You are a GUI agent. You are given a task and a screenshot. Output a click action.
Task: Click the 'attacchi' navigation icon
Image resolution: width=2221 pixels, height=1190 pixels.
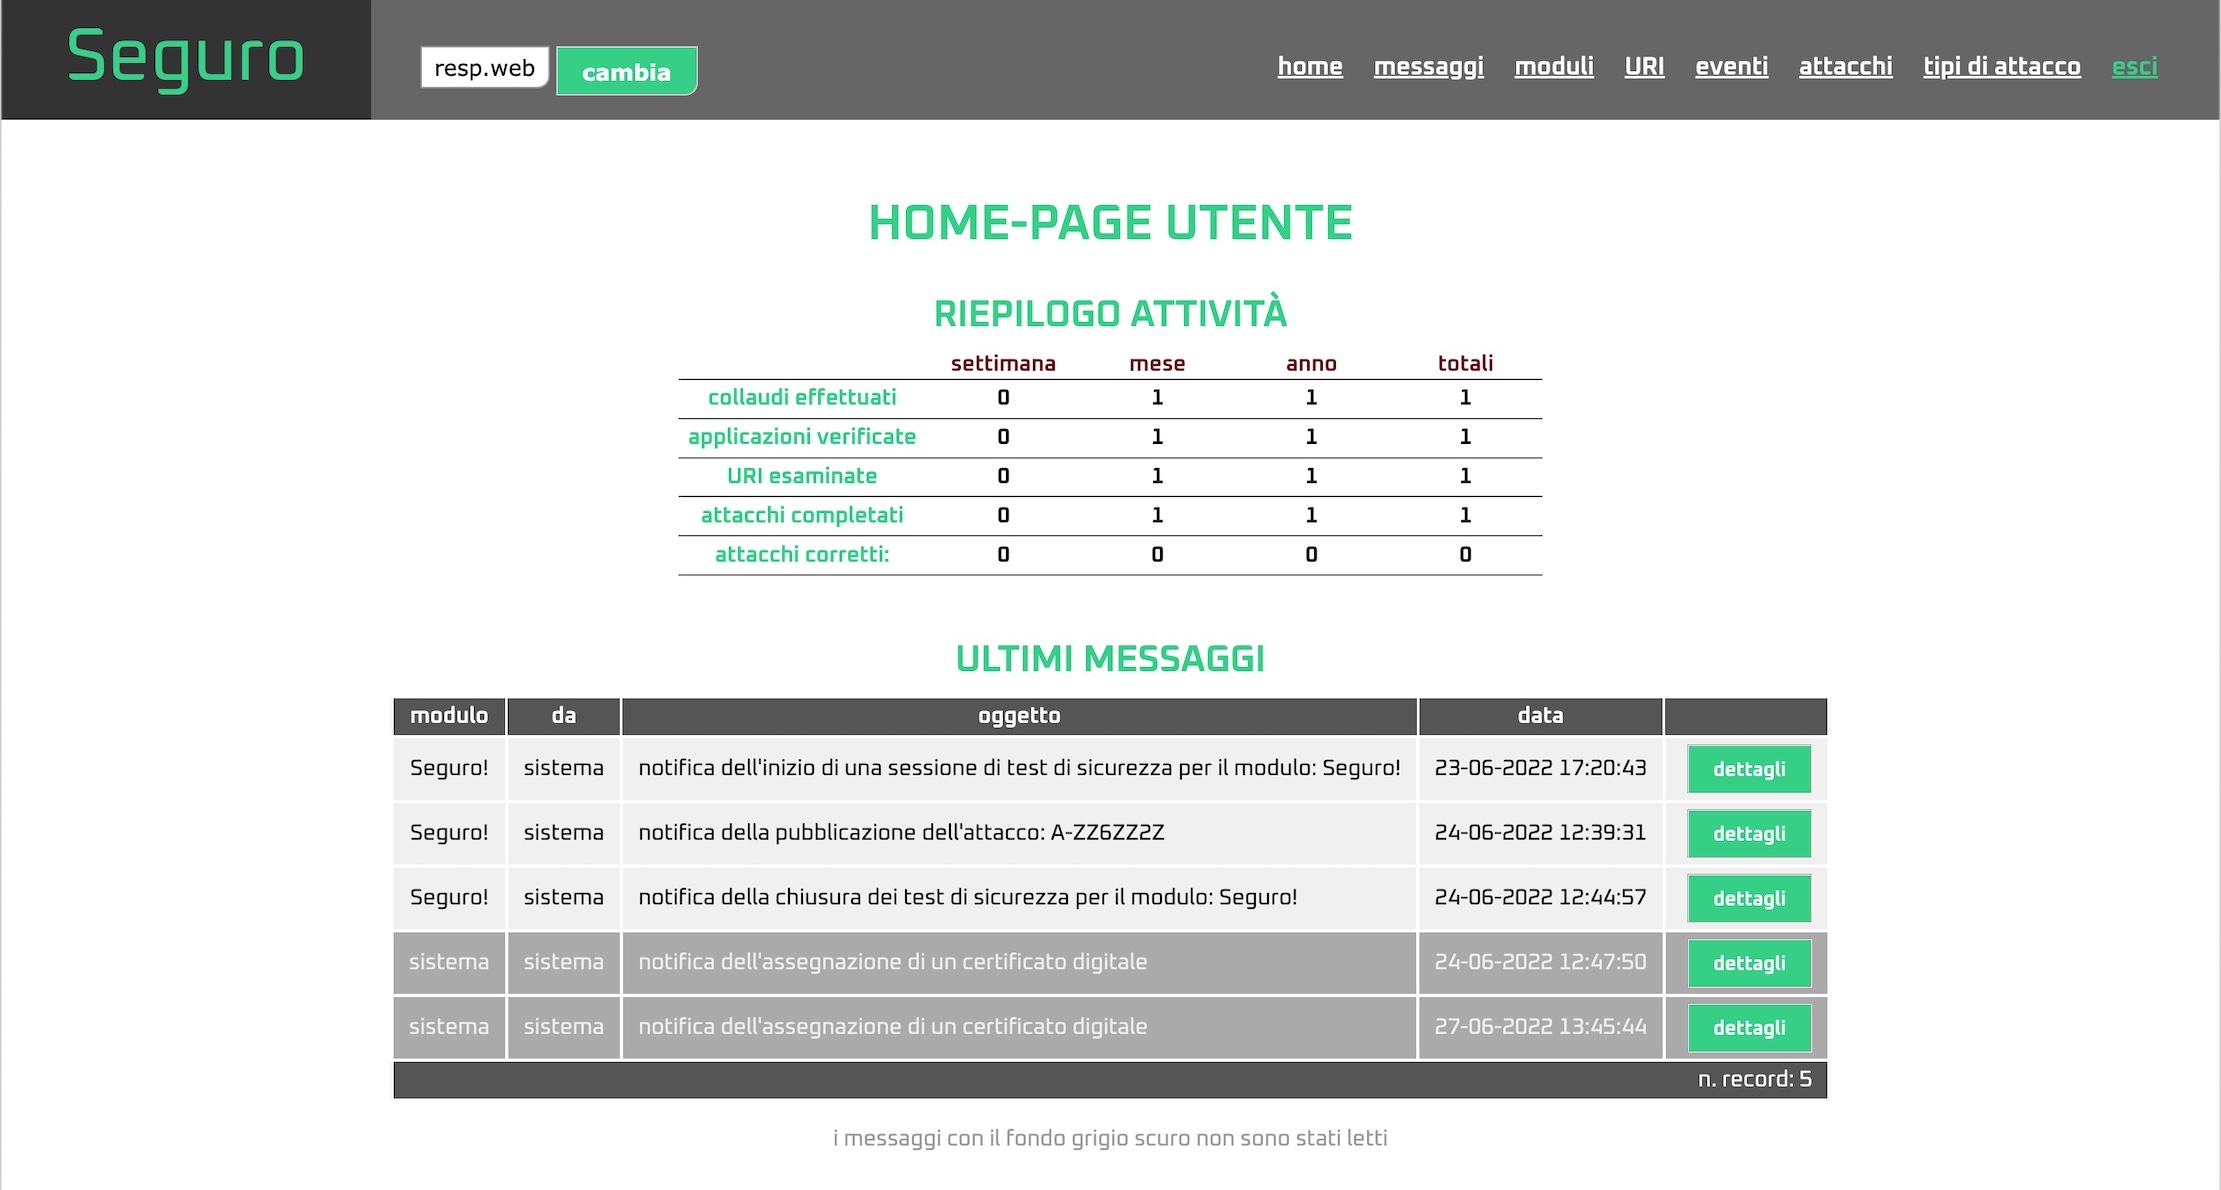point(1845,65)
